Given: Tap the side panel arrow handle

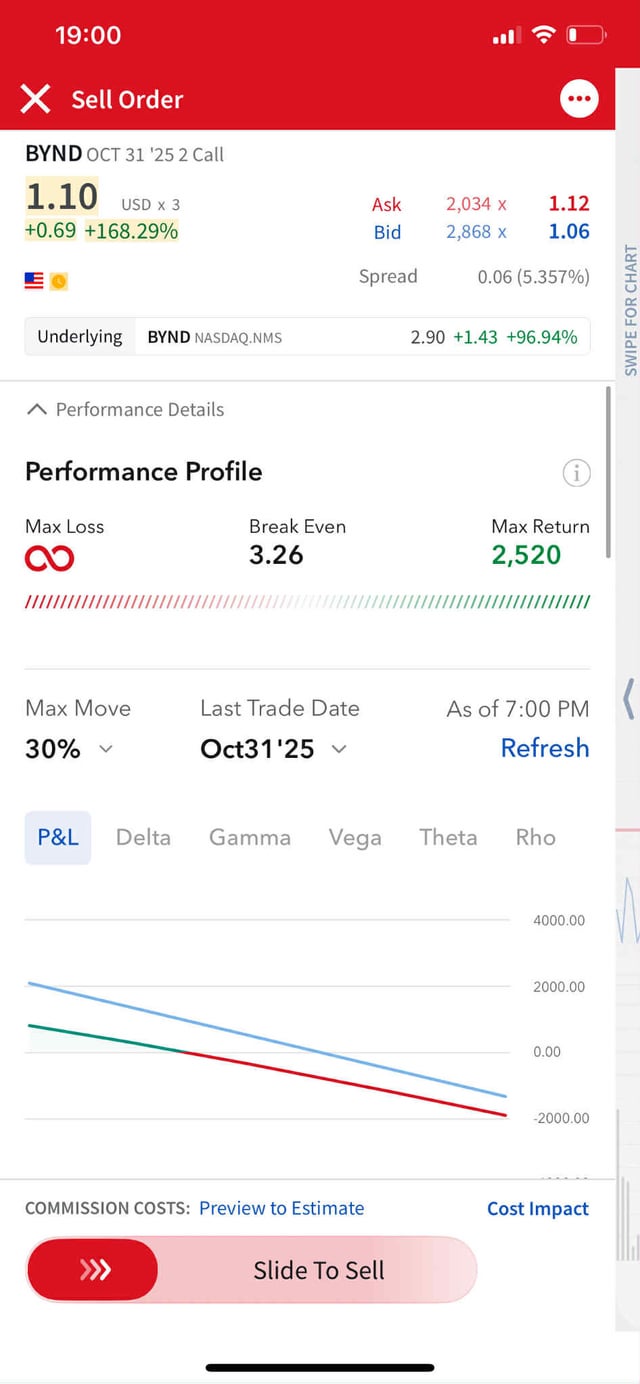Looking at the screenshot, I should tap(628, 698).
